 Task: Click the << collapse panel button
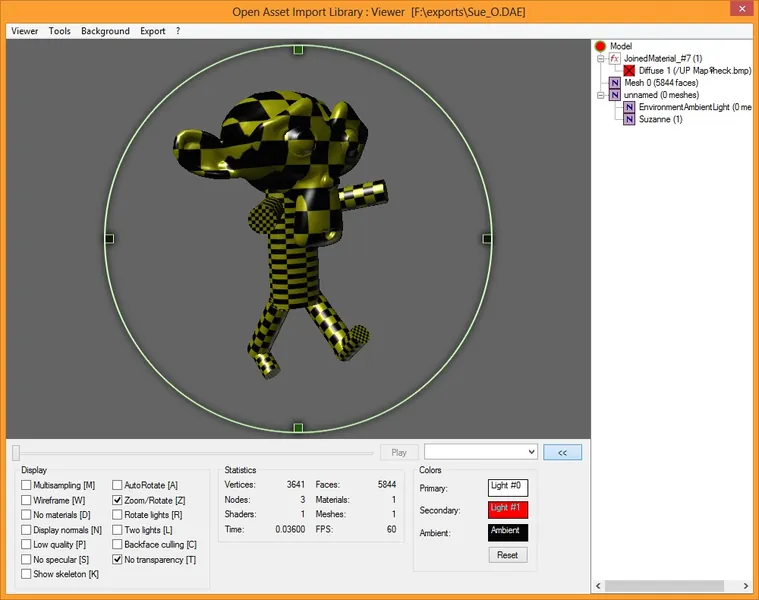coord(562,452)
